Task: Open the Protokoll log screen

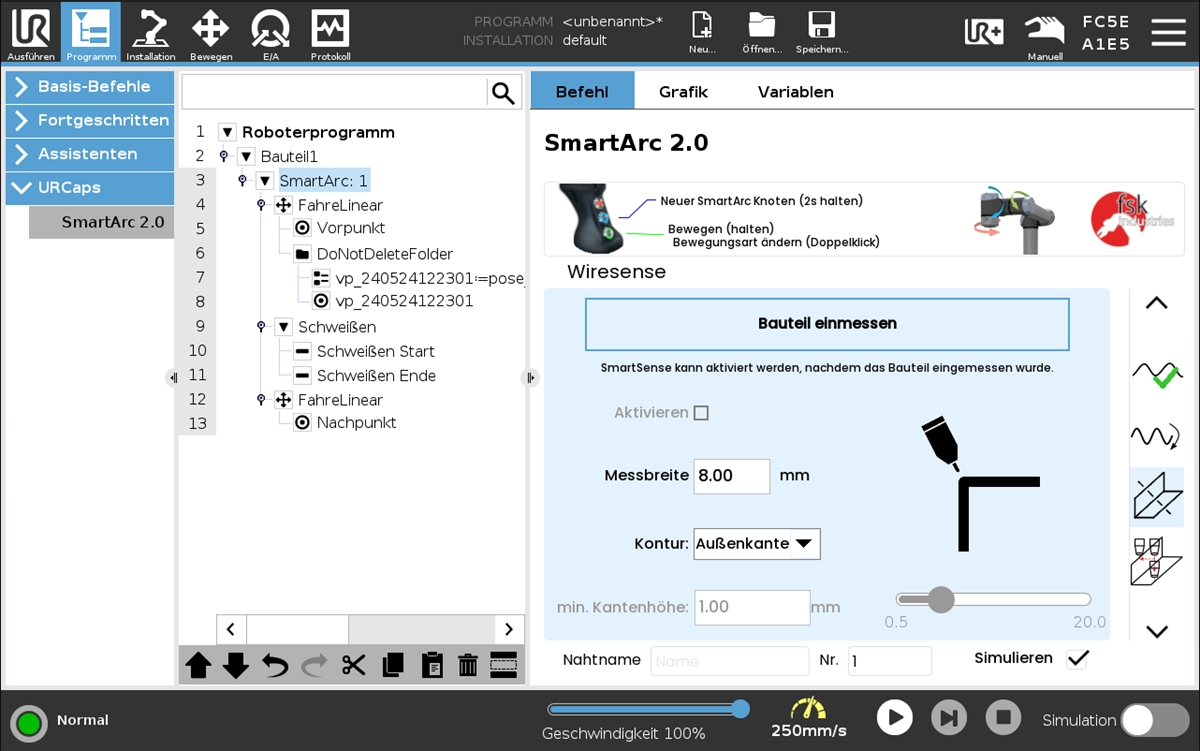Action: tap(330, 32)
